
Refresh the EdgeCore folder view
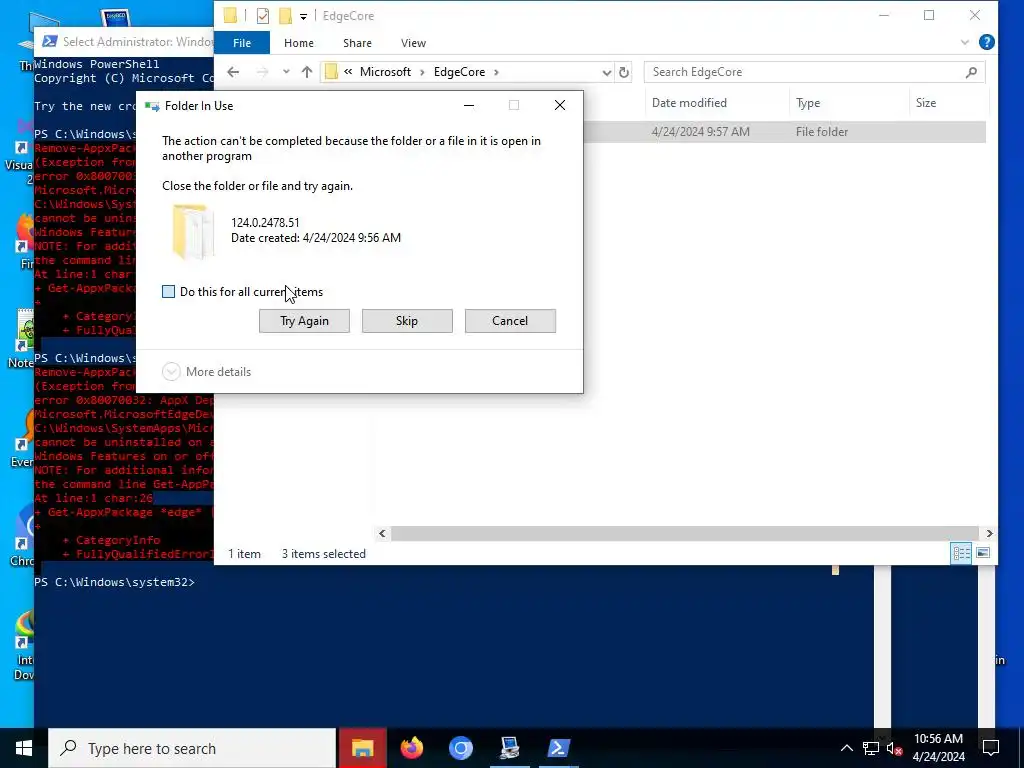[x=624, y=72]
